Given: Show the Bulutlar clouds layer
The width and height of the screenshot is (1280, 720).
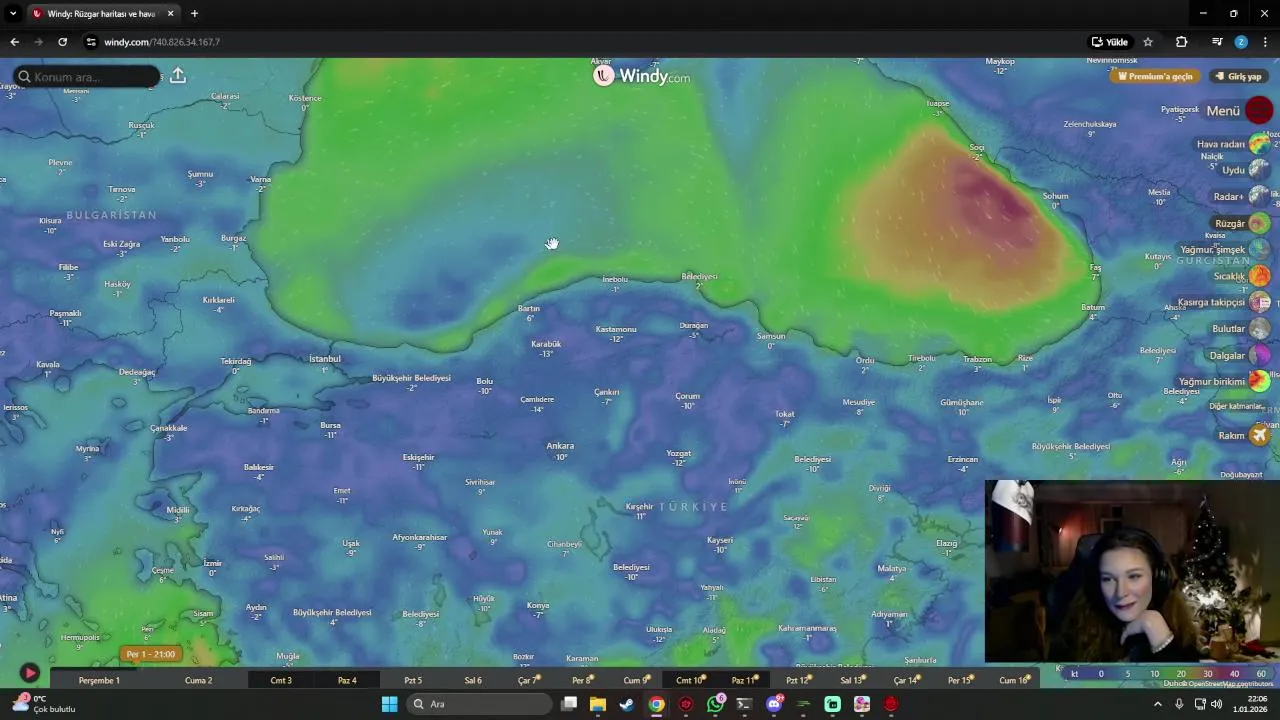Looking at the screenshot, I should pos(1241,329).
